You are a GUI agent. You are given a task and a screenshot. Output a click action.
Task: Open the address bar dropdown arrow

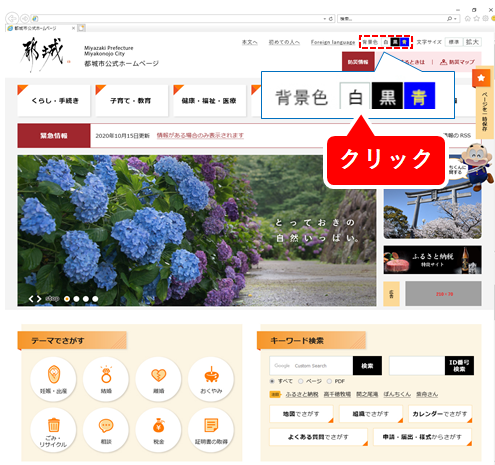[325, 19]
